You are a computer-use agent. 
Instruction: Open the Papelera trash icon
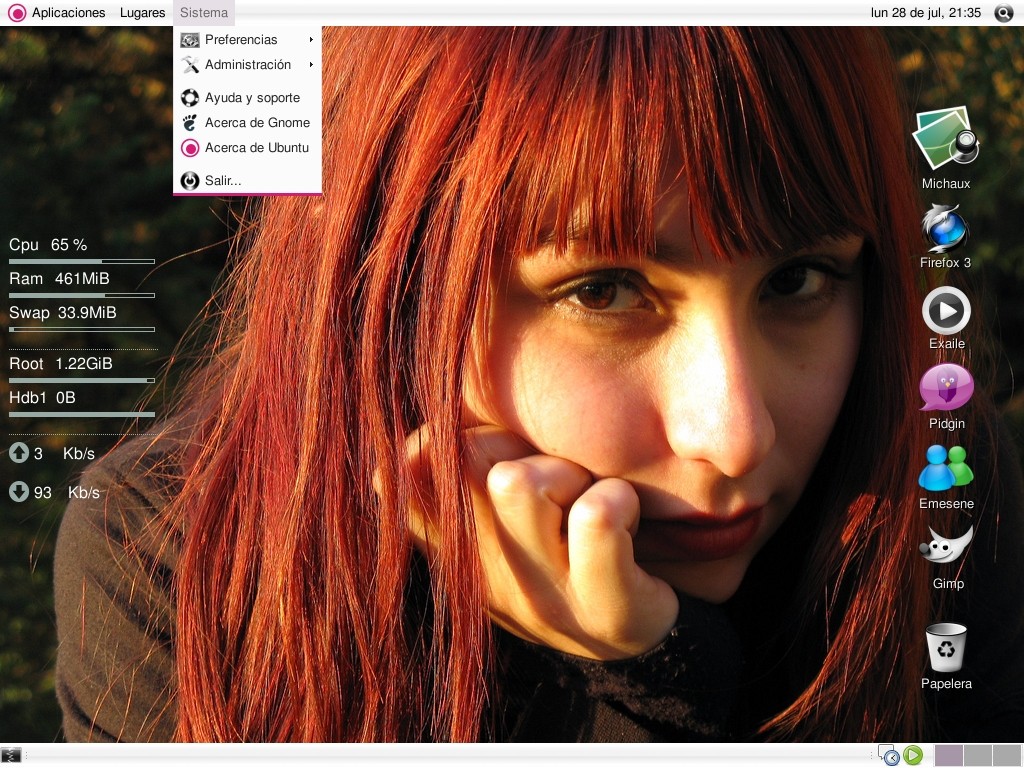click(x=946, y=647)
